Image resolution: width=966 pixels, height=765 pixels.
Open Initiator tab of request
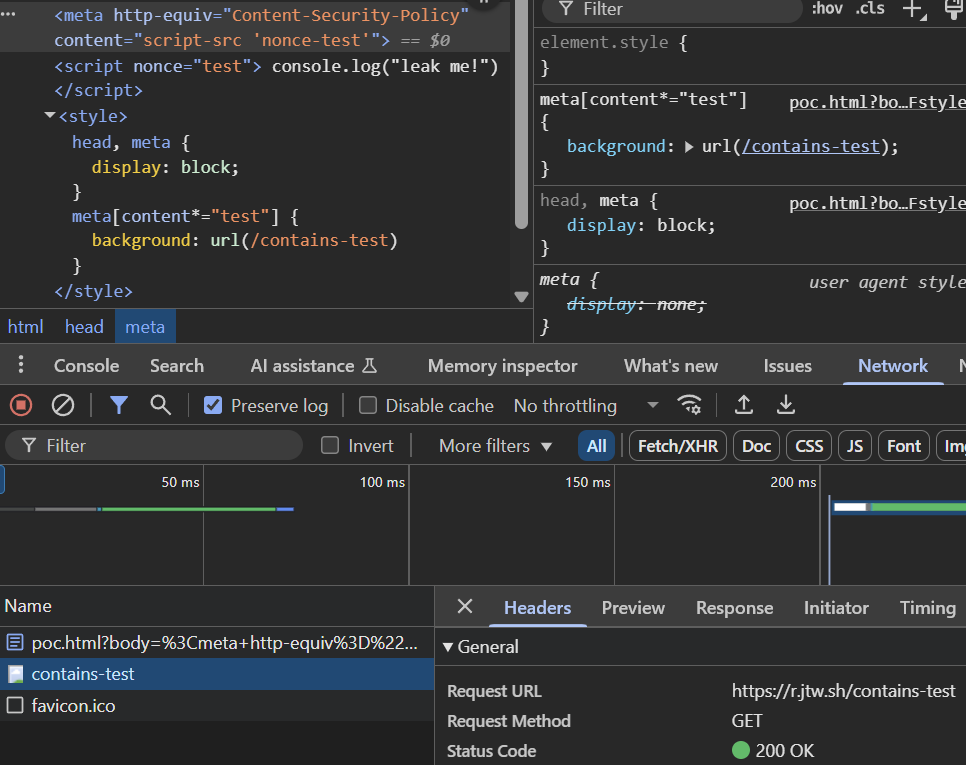pyautogui.click(x=836, y=608)
